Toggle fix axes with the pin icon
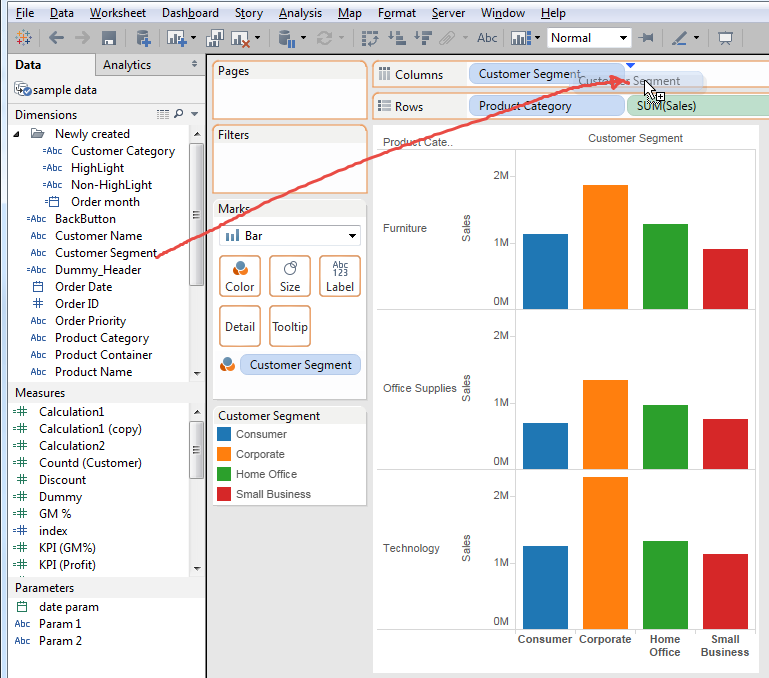 tap(646, 38)
